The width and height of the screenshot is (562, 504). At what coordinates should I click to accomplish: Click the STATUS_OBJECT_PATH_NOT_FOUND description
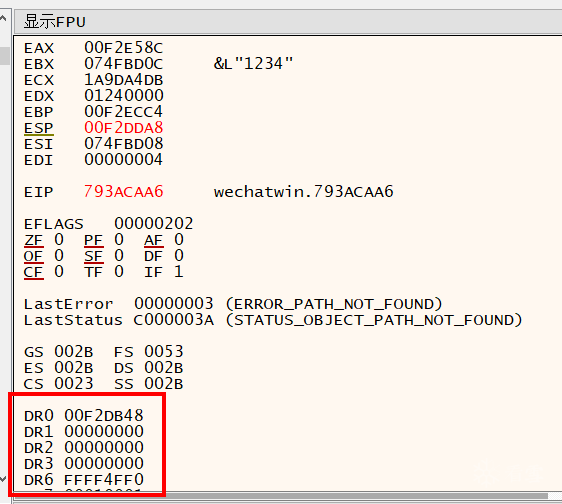(x=374, y=320)
